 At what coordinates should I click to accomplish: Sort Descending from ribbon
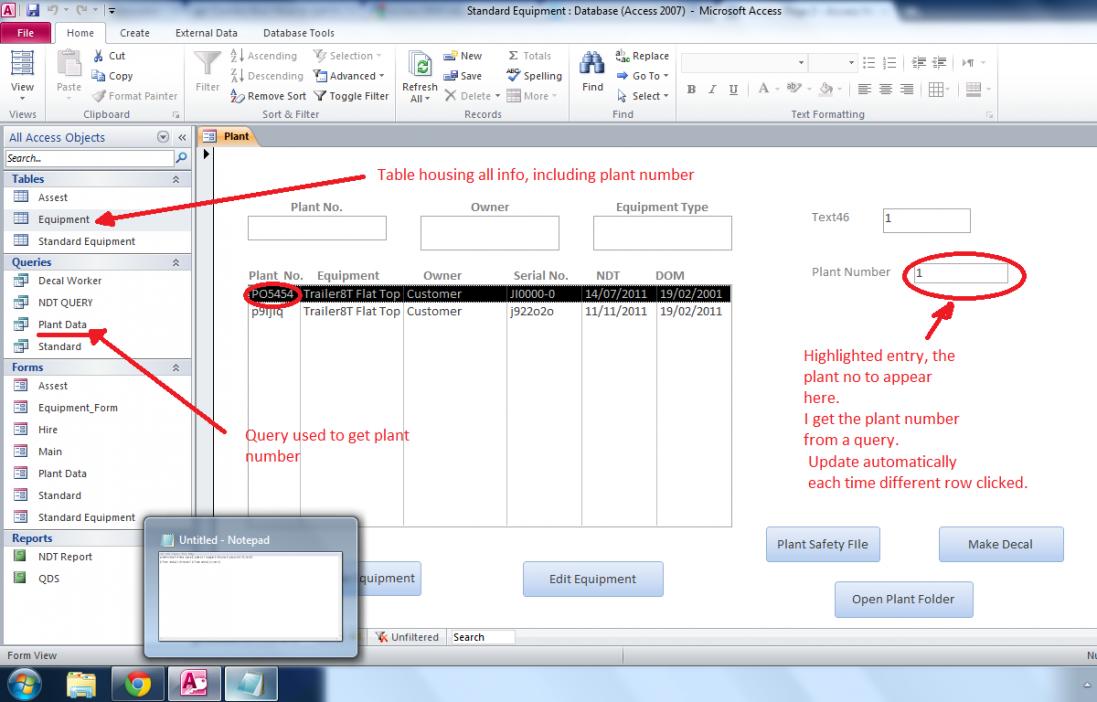coord(267,76)
